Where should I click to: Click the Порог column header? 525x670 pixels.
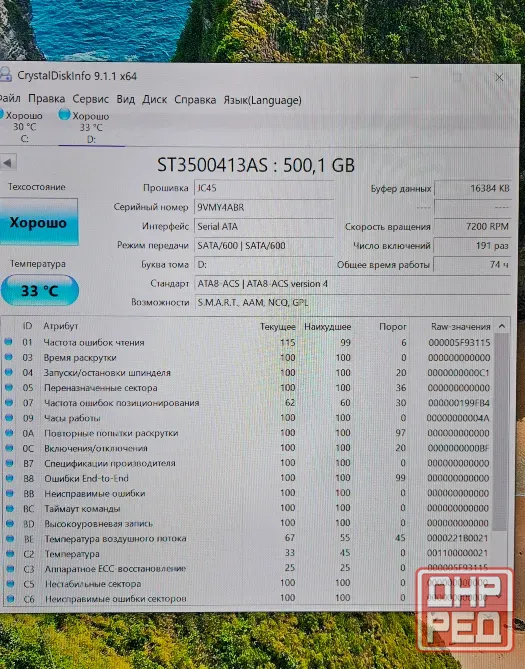(393, 326)
